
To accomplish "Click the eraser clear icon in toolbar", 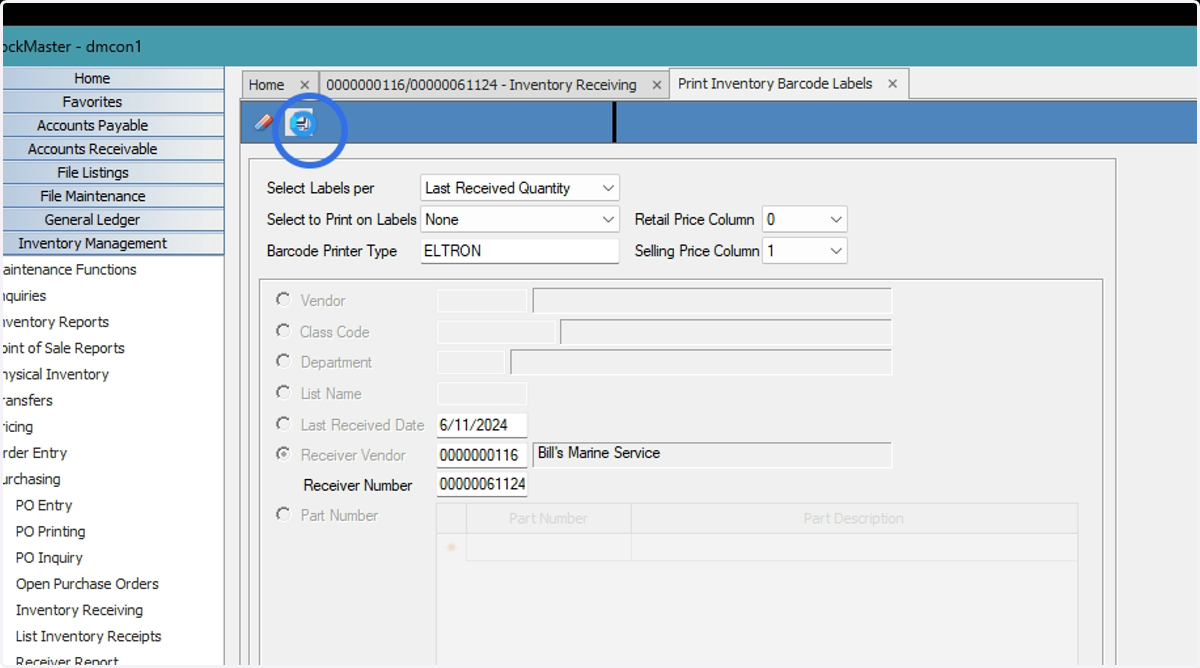I will coord(263,122).
